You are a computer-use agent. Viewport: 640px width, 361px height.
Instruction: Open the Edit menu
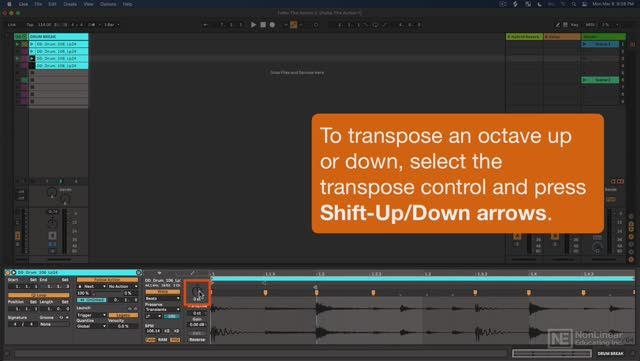[52, 4]
